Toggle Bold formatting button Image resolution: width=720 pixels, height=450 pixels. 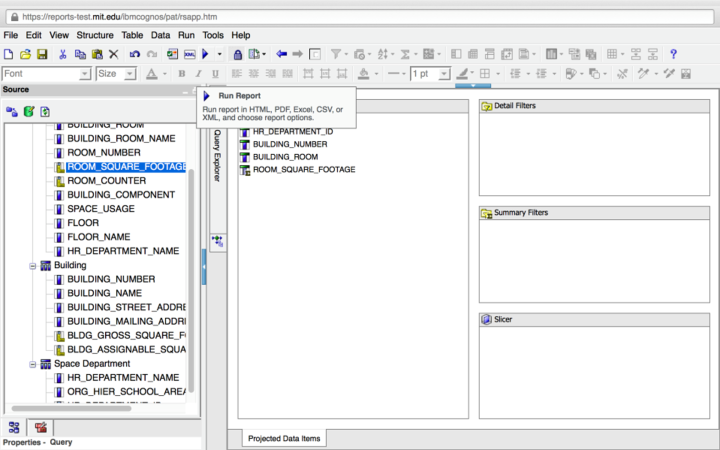[182, 74]
